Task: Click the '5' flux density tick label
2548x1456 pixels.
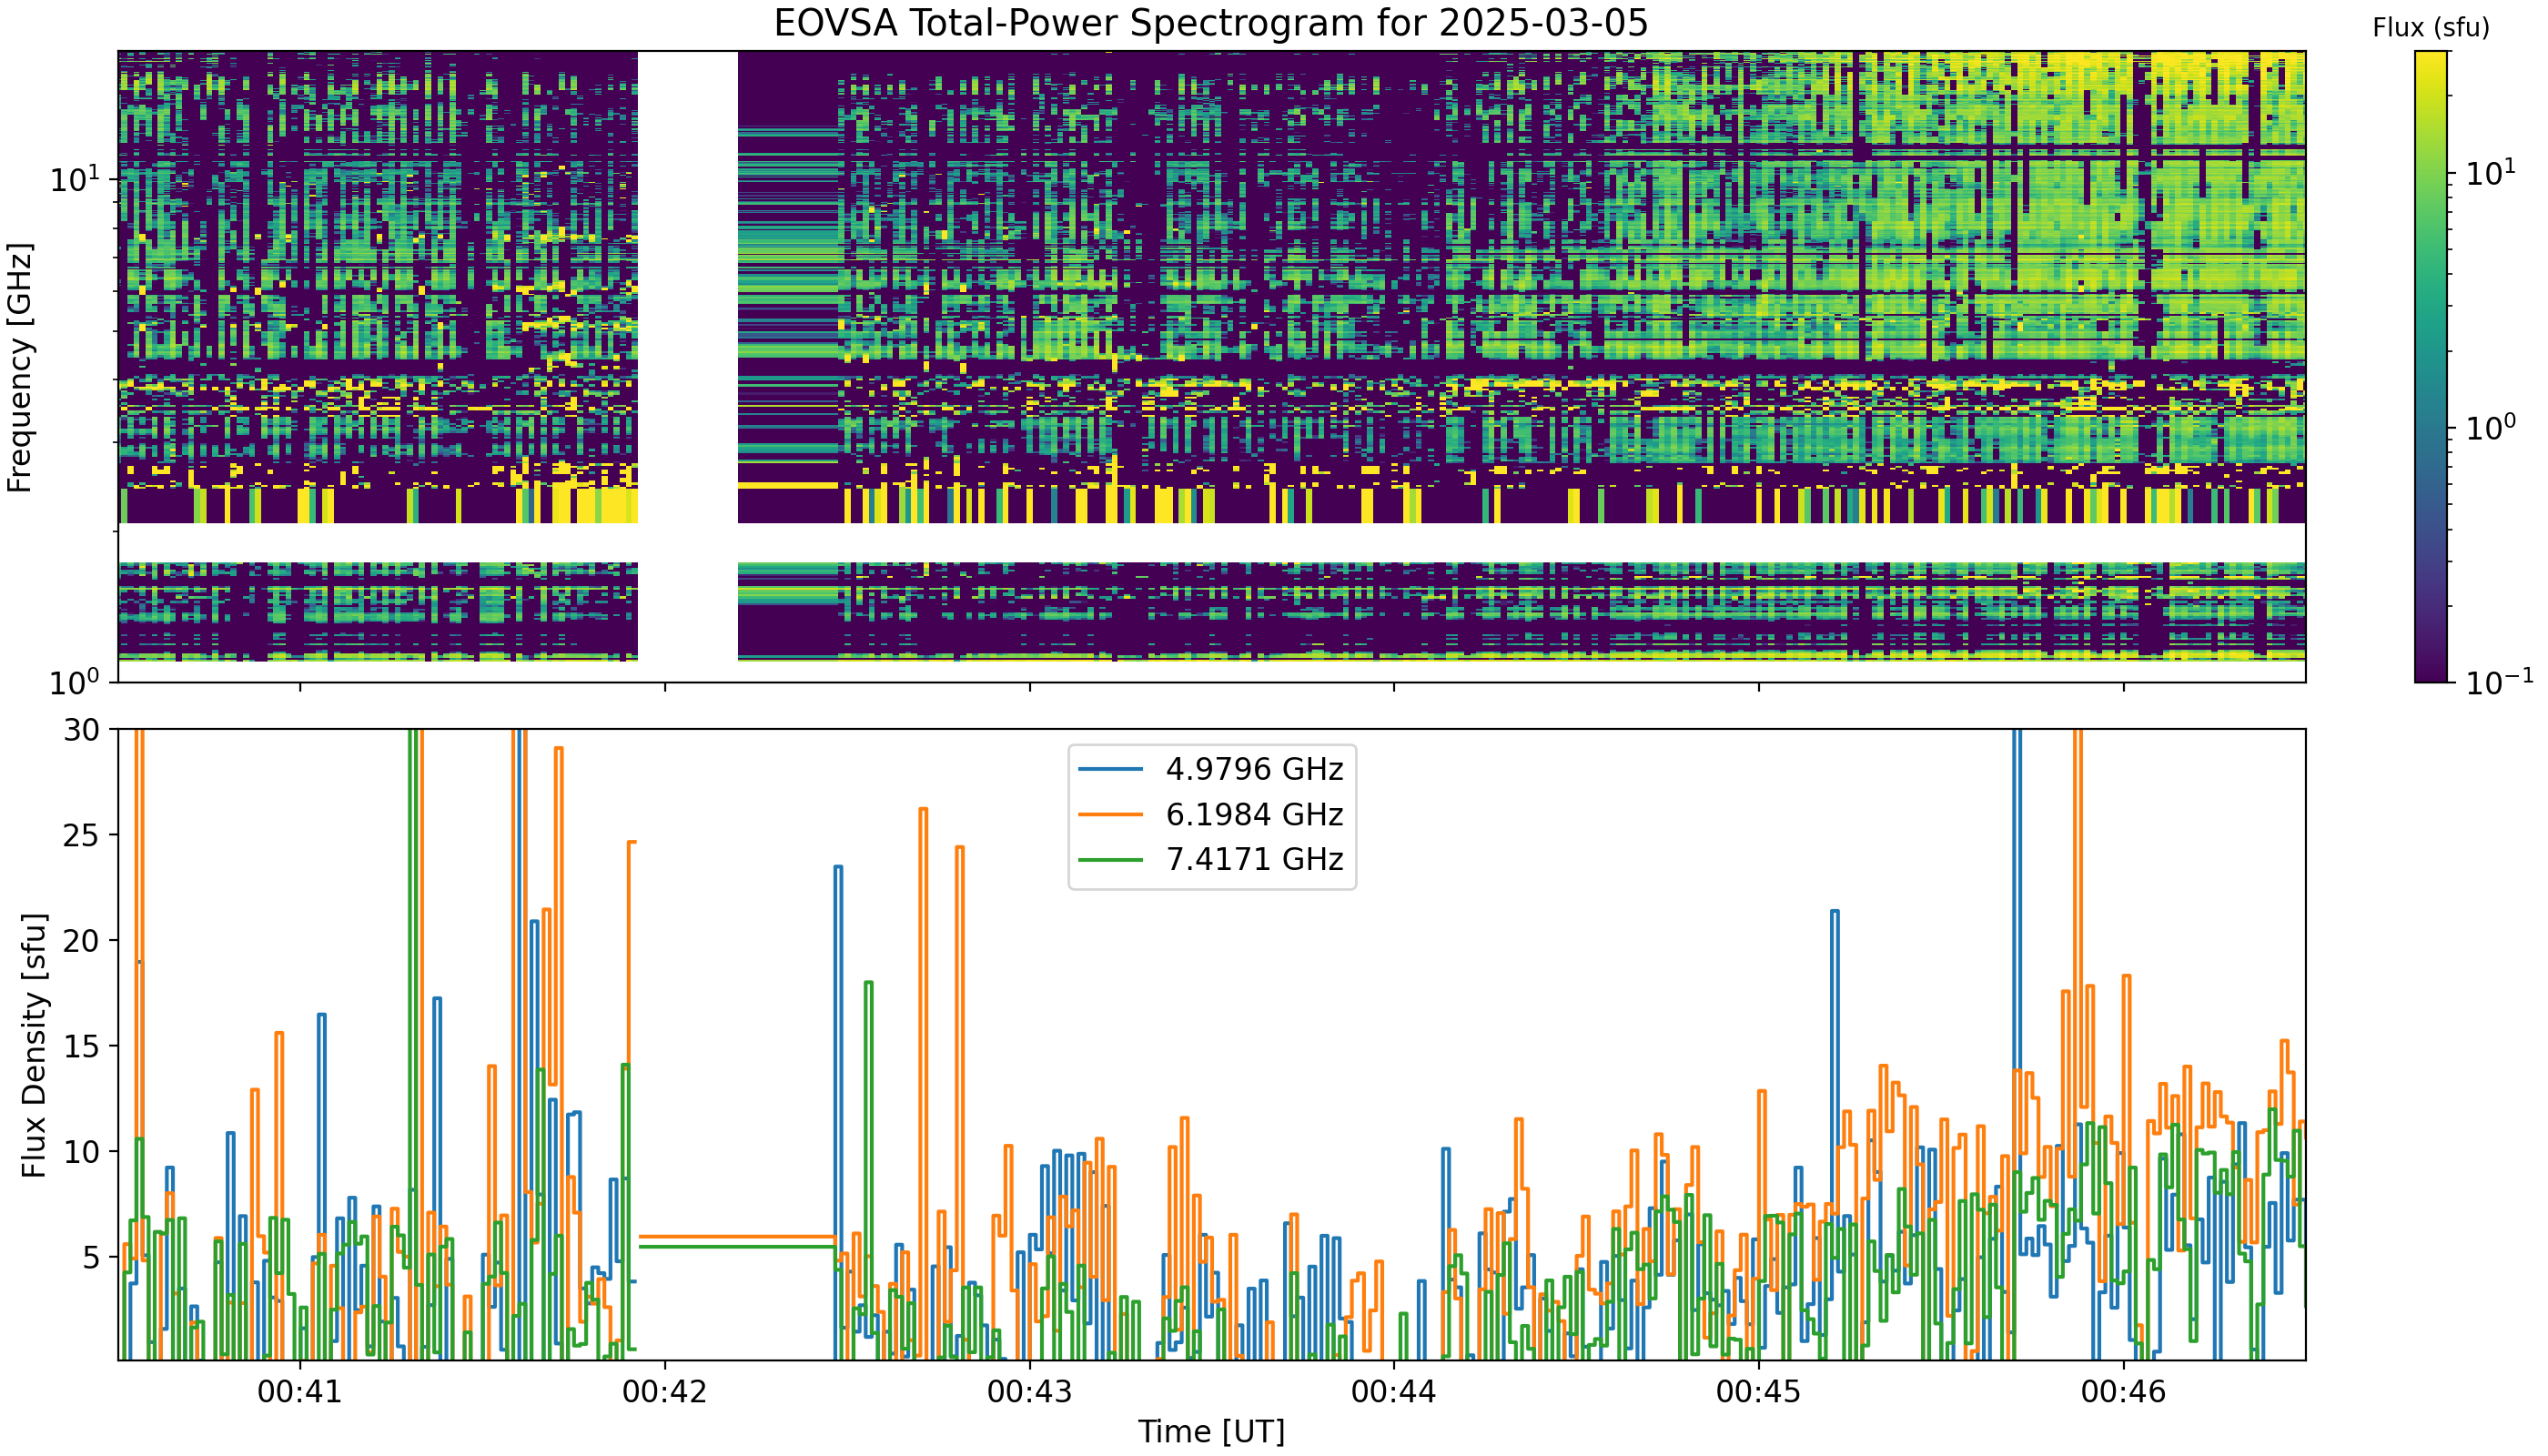Action: pos(92,1257)
